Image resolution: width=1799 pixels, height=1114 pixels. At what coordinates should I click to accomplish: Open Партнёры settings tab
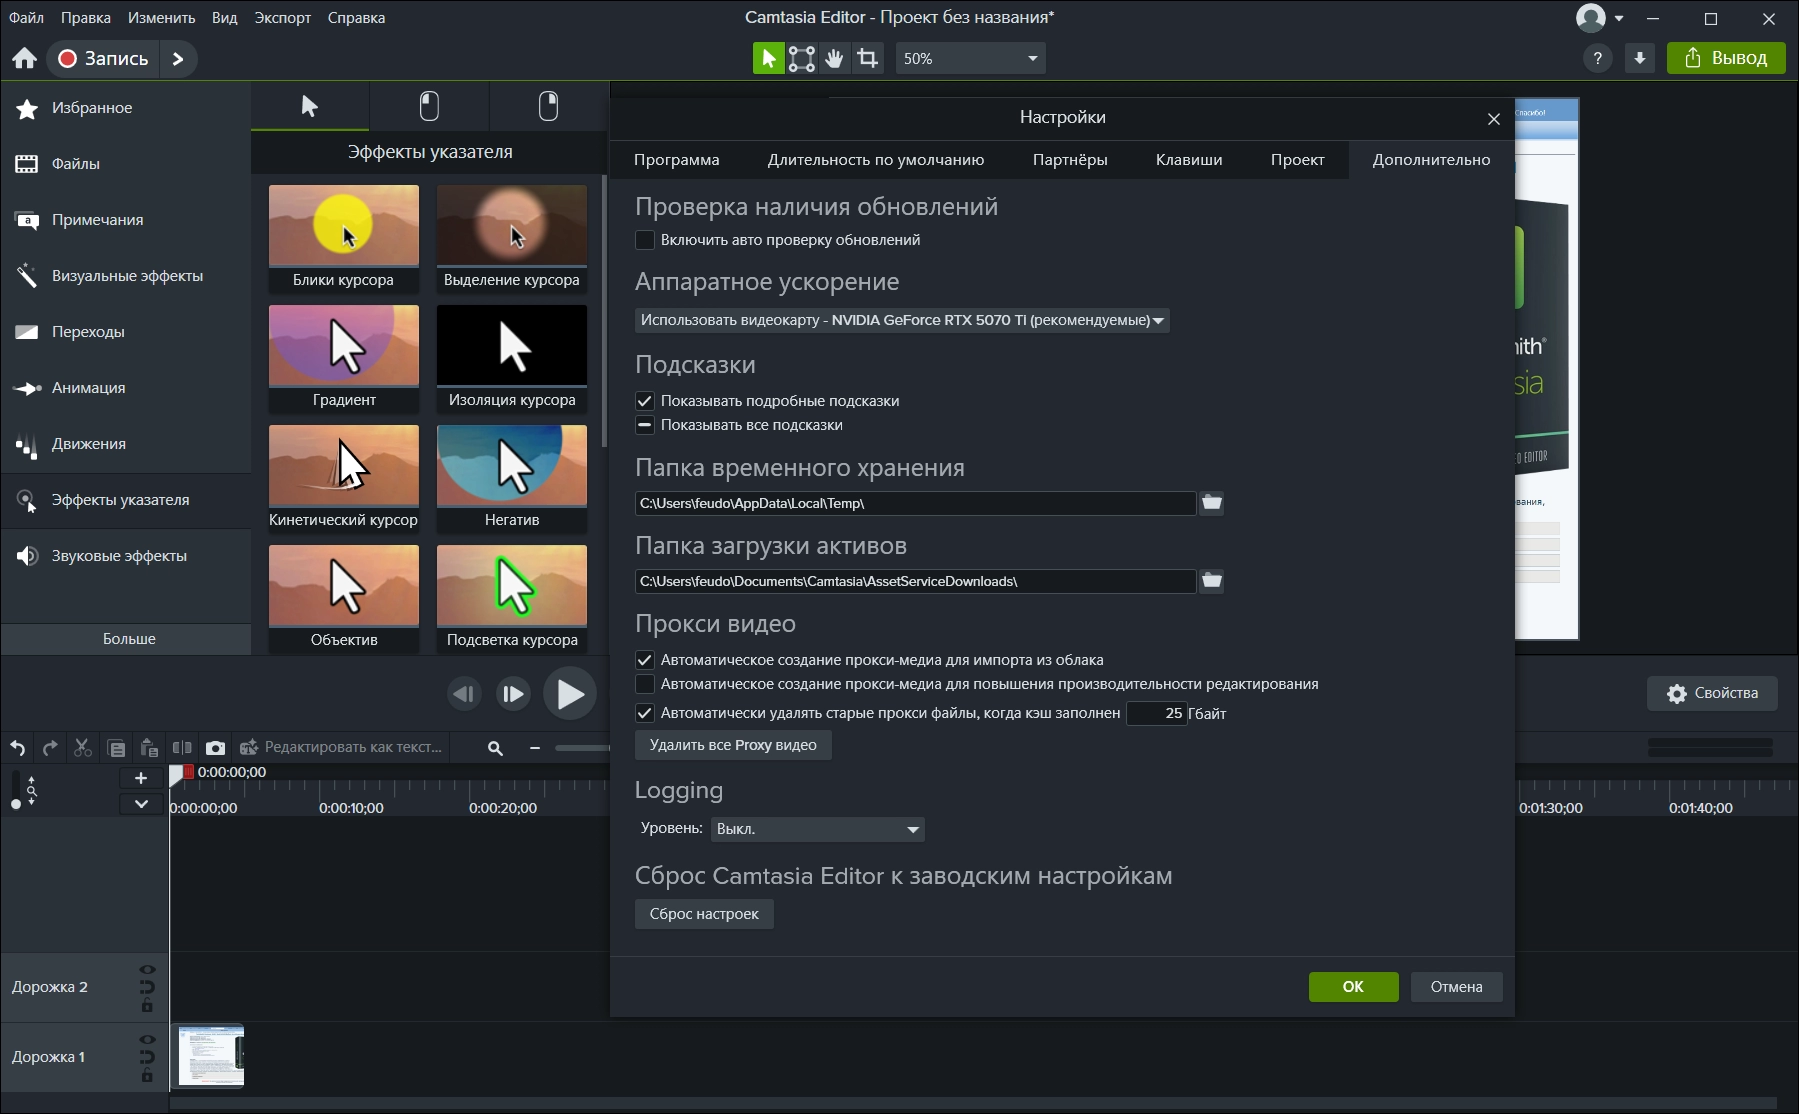(1070, 160)
